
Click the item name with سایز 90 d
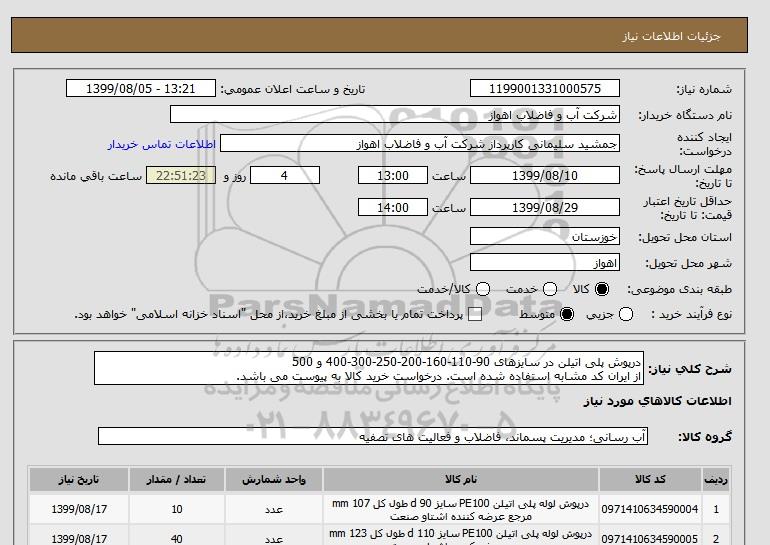[461, 510]
